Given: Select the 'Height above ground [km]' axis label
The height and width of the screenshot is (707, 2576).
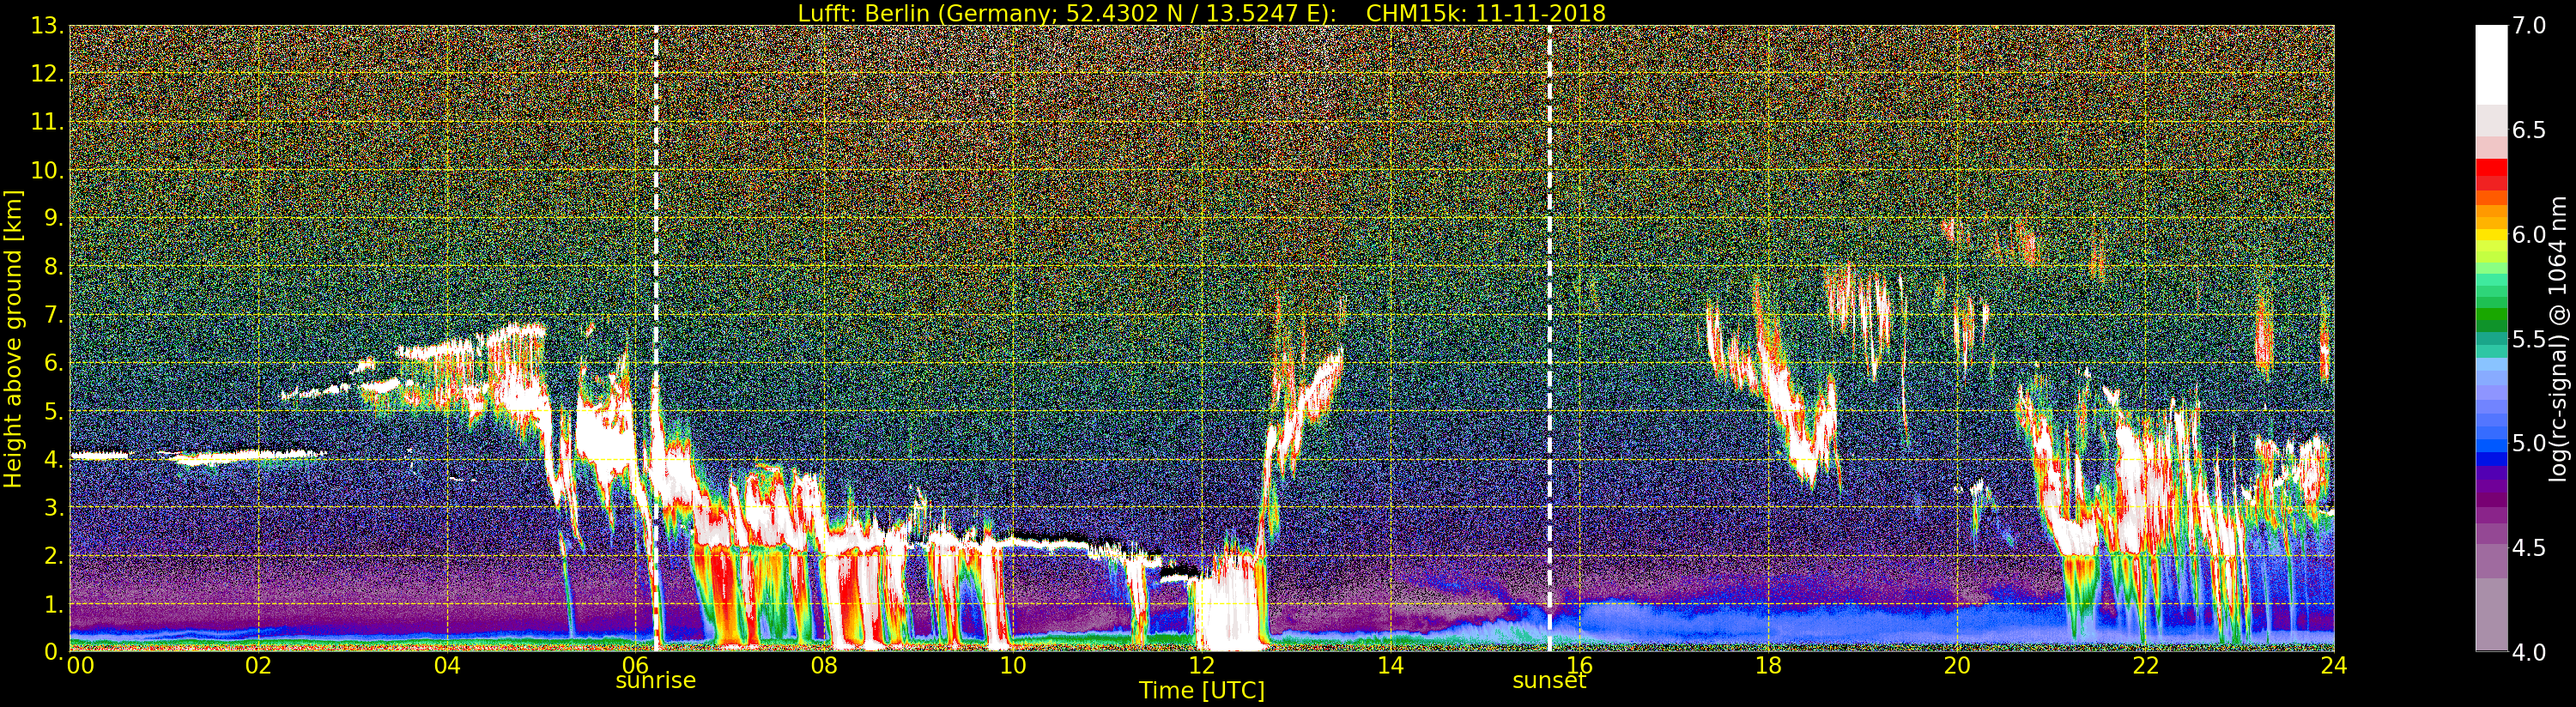Looking at the screenshot, I should (13, 338).
